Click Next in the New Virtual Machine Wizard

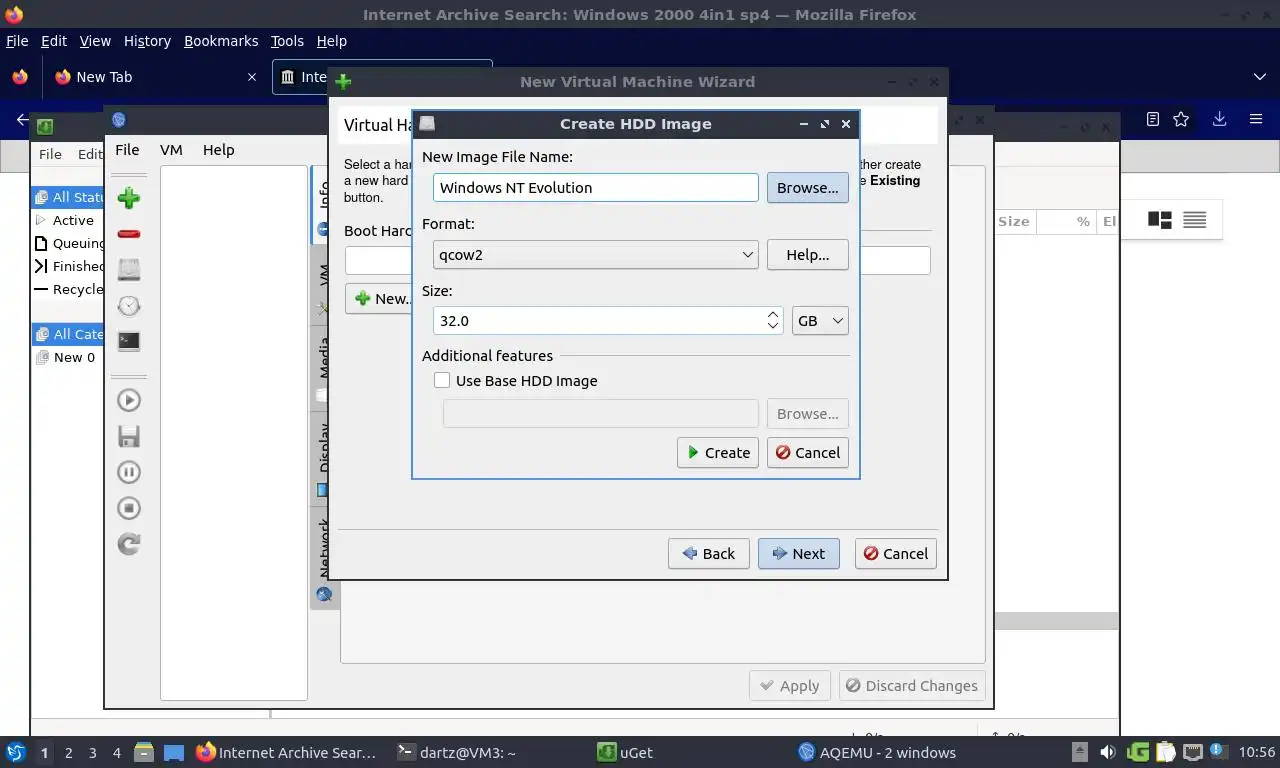coord(799,553)
